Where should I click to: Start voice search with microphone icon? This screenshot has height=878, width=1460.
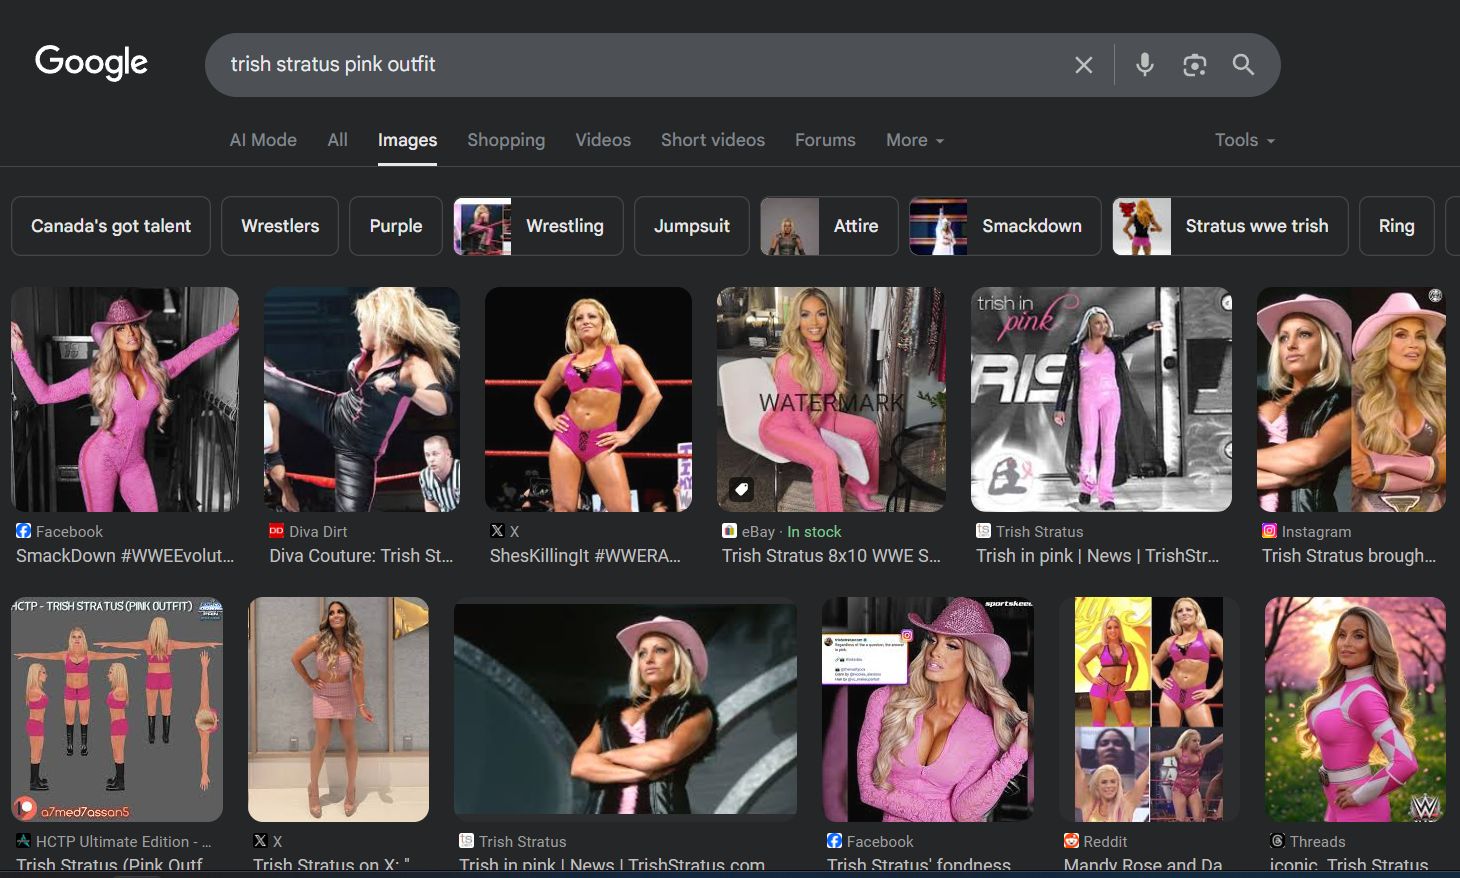(x=1145, y=65)
